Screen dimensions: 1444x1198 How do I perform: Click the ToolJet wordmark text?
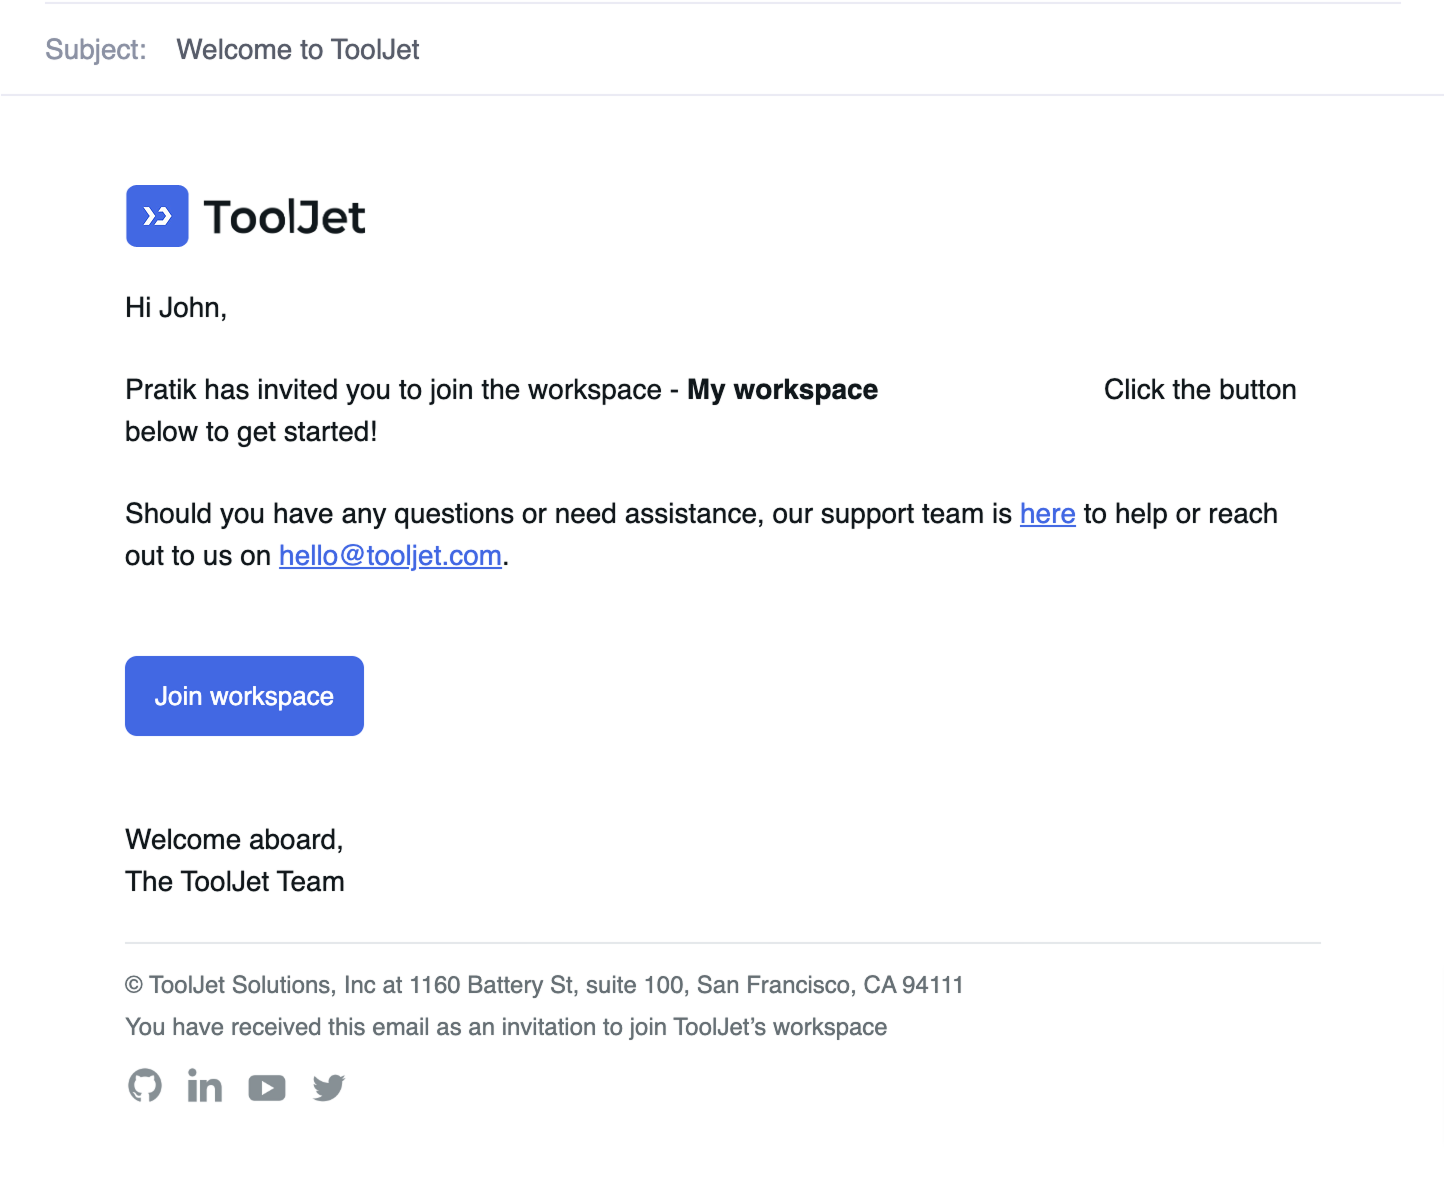[x=285, y=217]
